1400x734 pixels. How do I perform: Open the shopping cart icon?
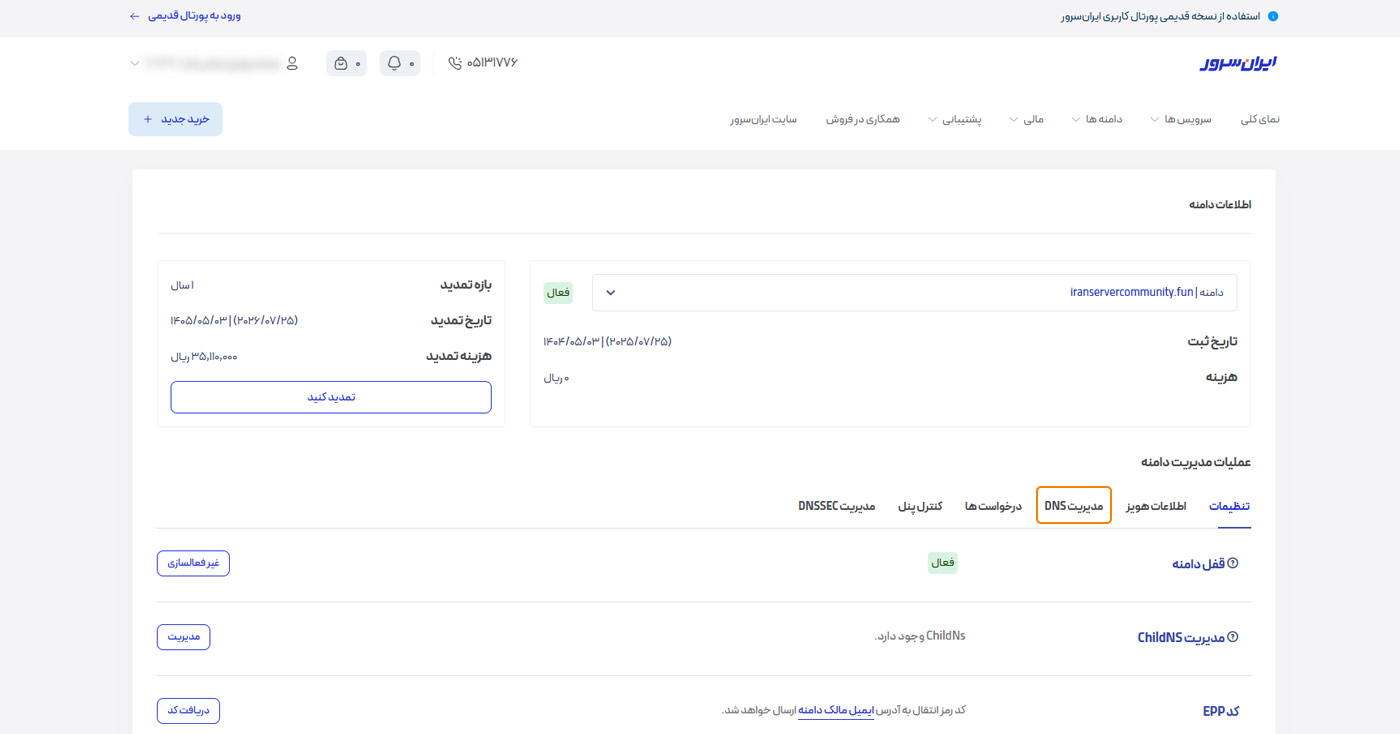point(341,63)
